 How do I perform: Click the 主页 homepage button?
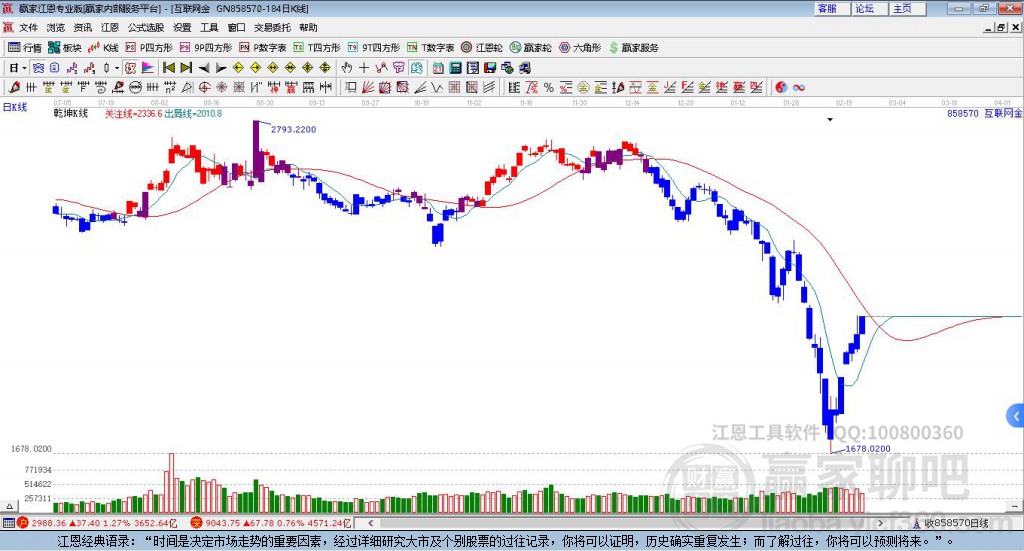pyautogui.click(x=908, y=8)
